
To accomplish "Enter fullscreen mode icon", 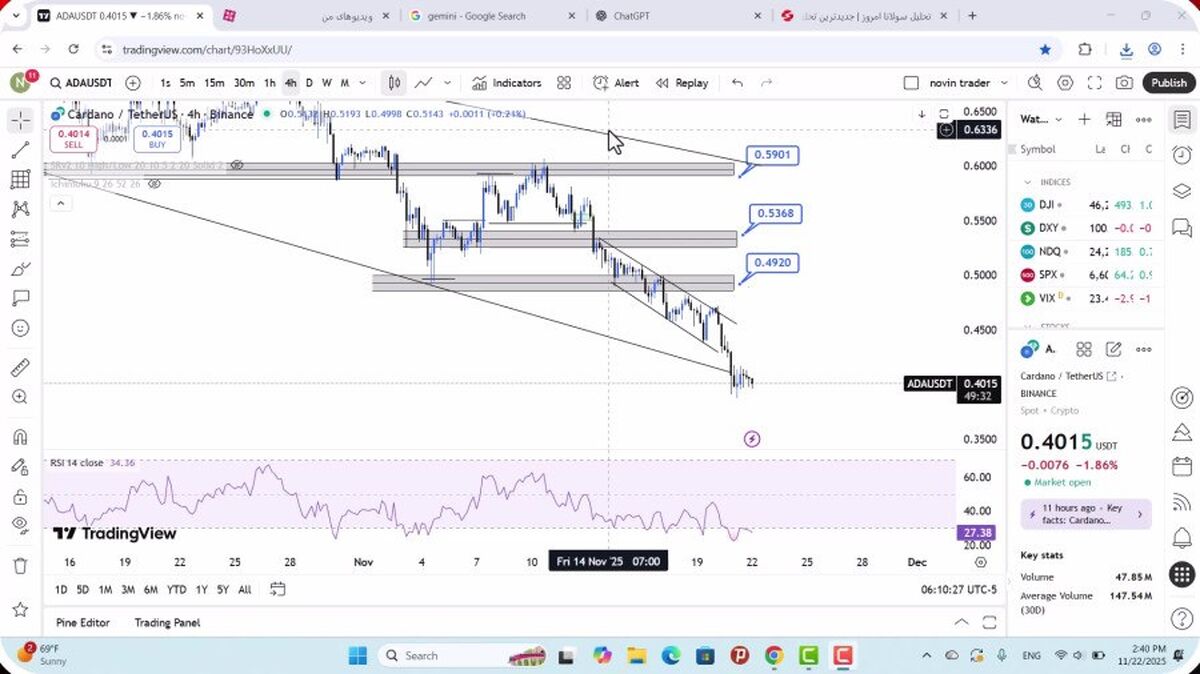I will (x=1095, y=83).
